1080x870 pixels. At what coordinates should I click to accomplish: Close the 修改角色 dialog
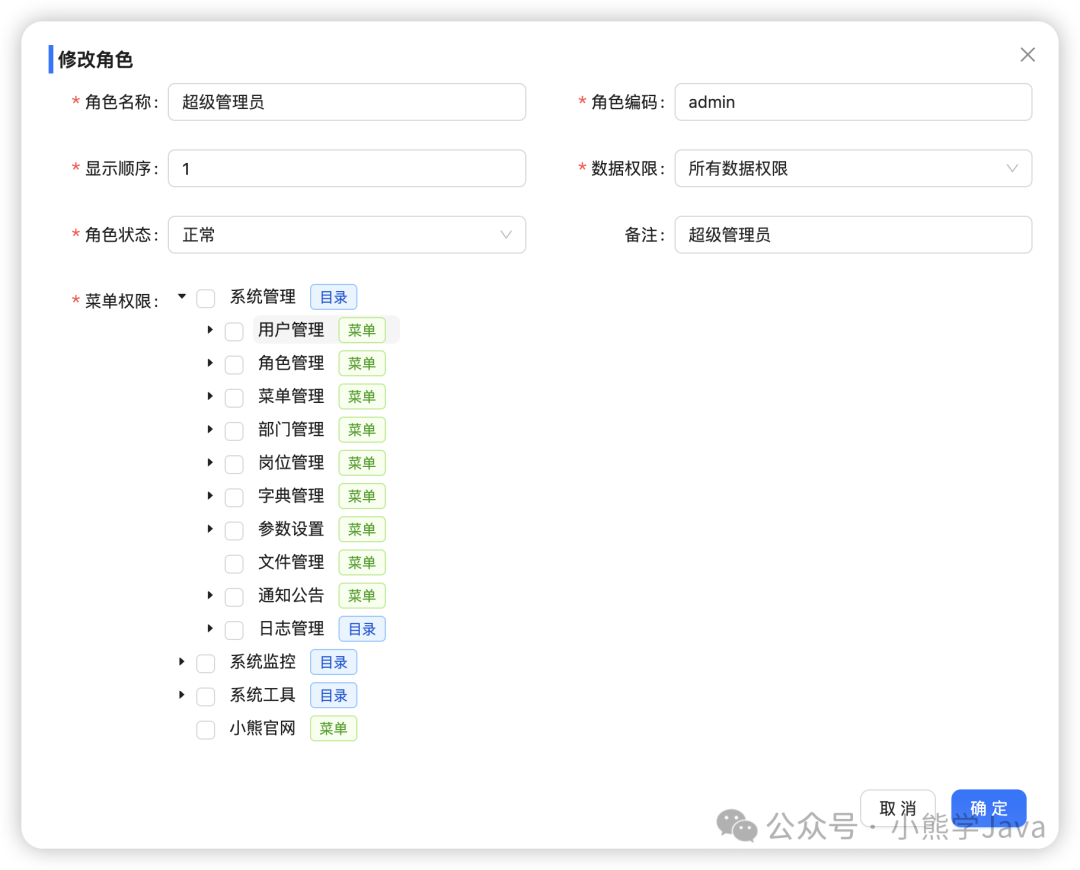(x=1027, y=54)
